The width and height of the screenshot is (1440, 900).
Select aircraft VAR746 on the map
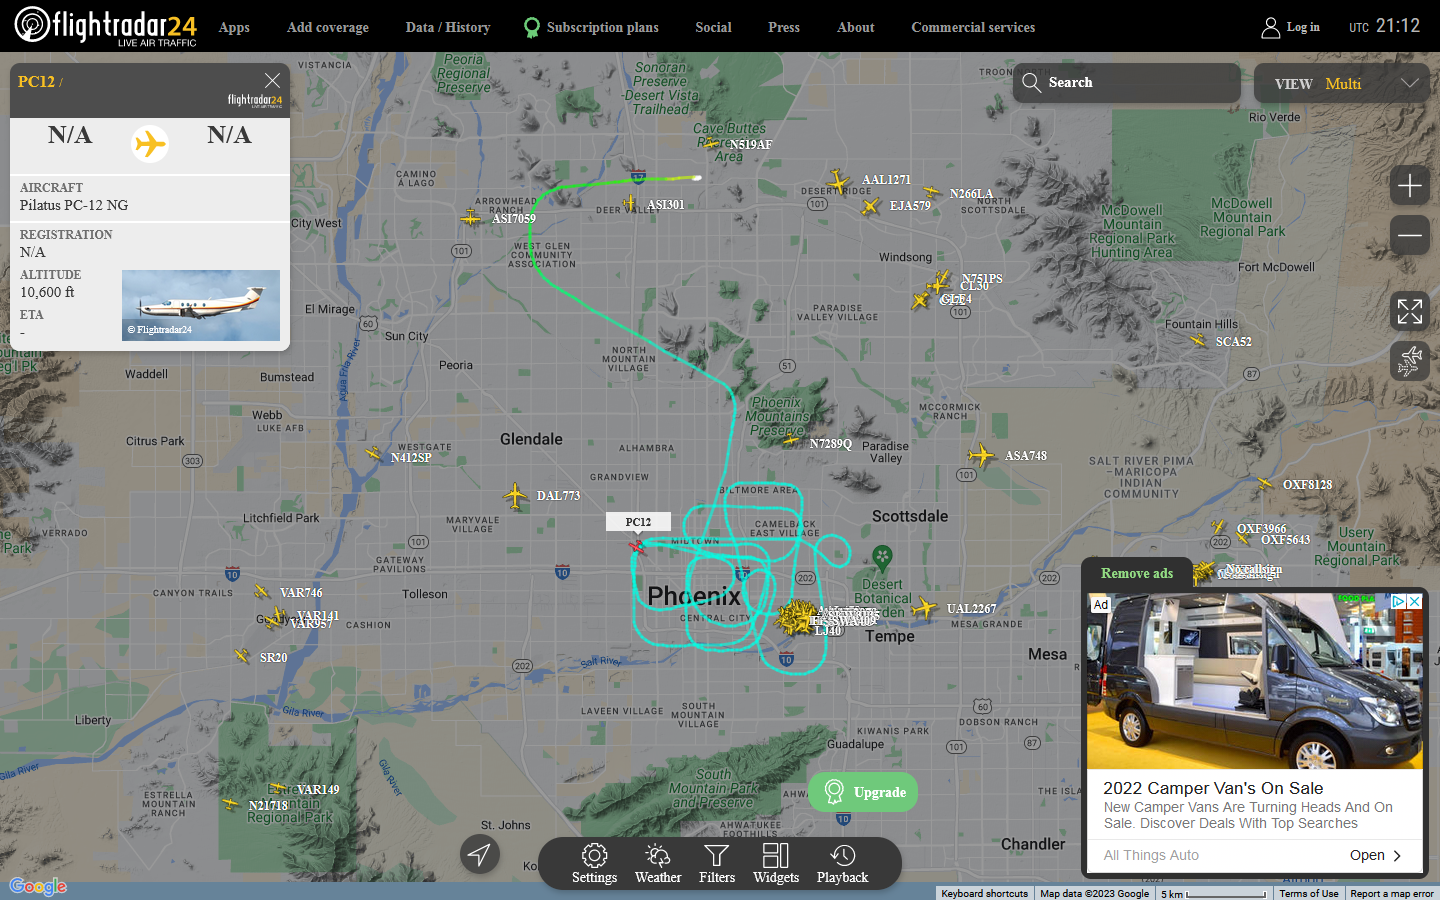(x=262, y=592)
